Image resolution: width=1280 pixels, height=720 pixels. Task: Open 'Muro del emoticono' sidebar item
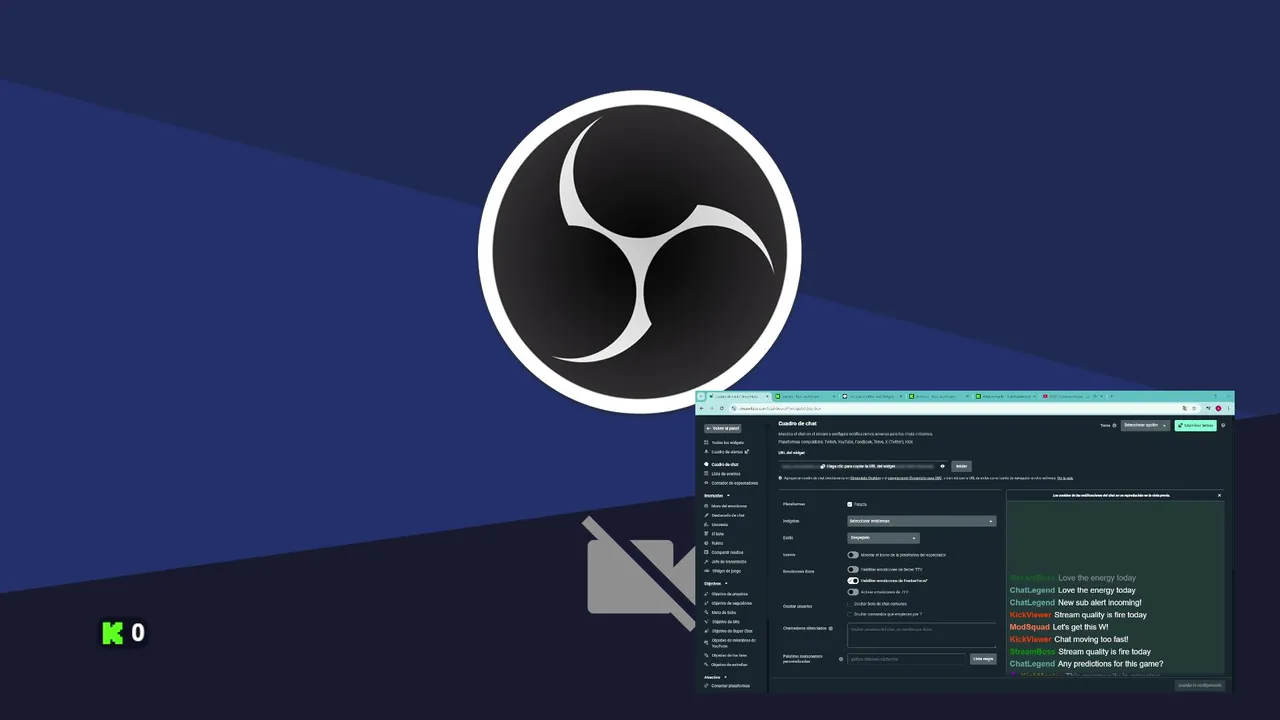click(x=725, y=506)
